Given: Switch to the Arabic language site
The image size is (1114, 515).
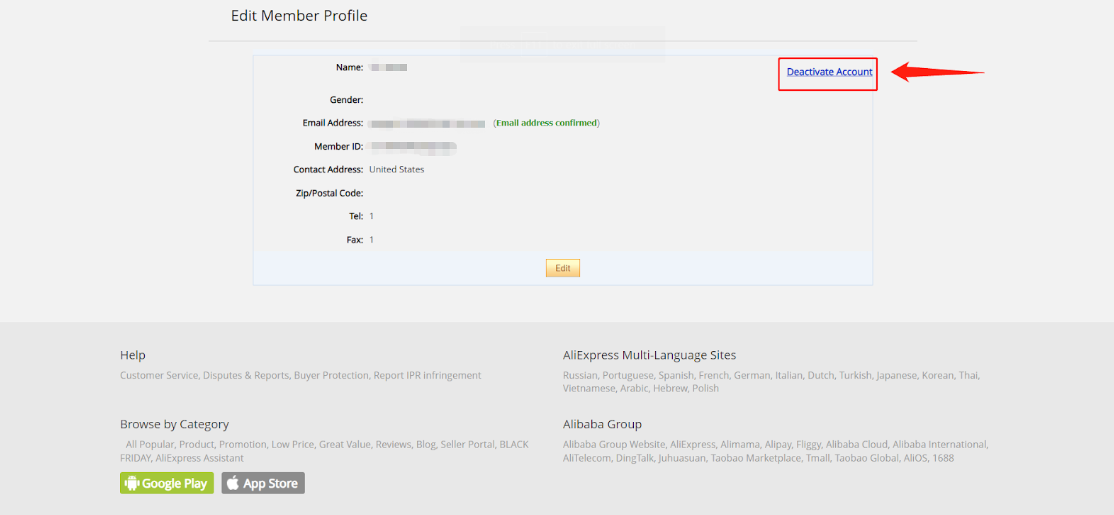Looking at the screenshot, I should pos(634,389).
